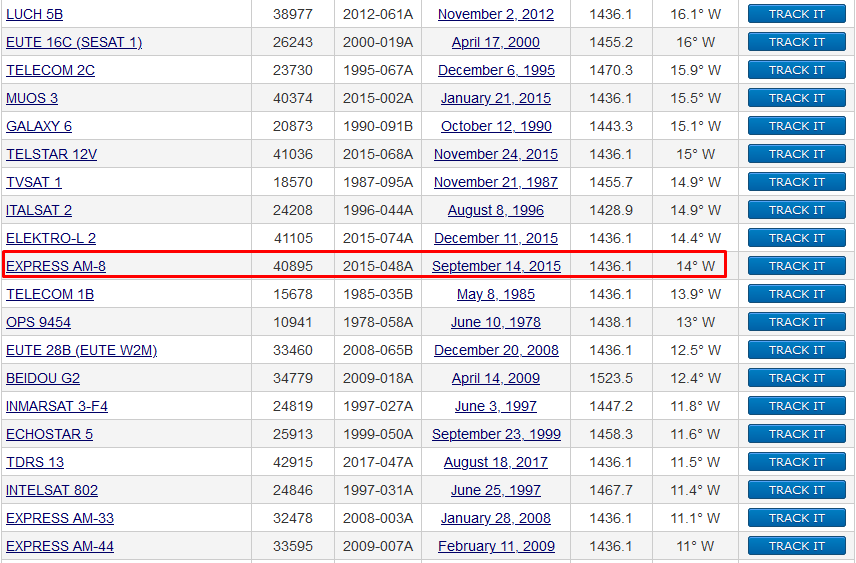Open the LUCH 5B satellite link
The width and height of the screenshot is (856, 563).
(x=34, y=14)
